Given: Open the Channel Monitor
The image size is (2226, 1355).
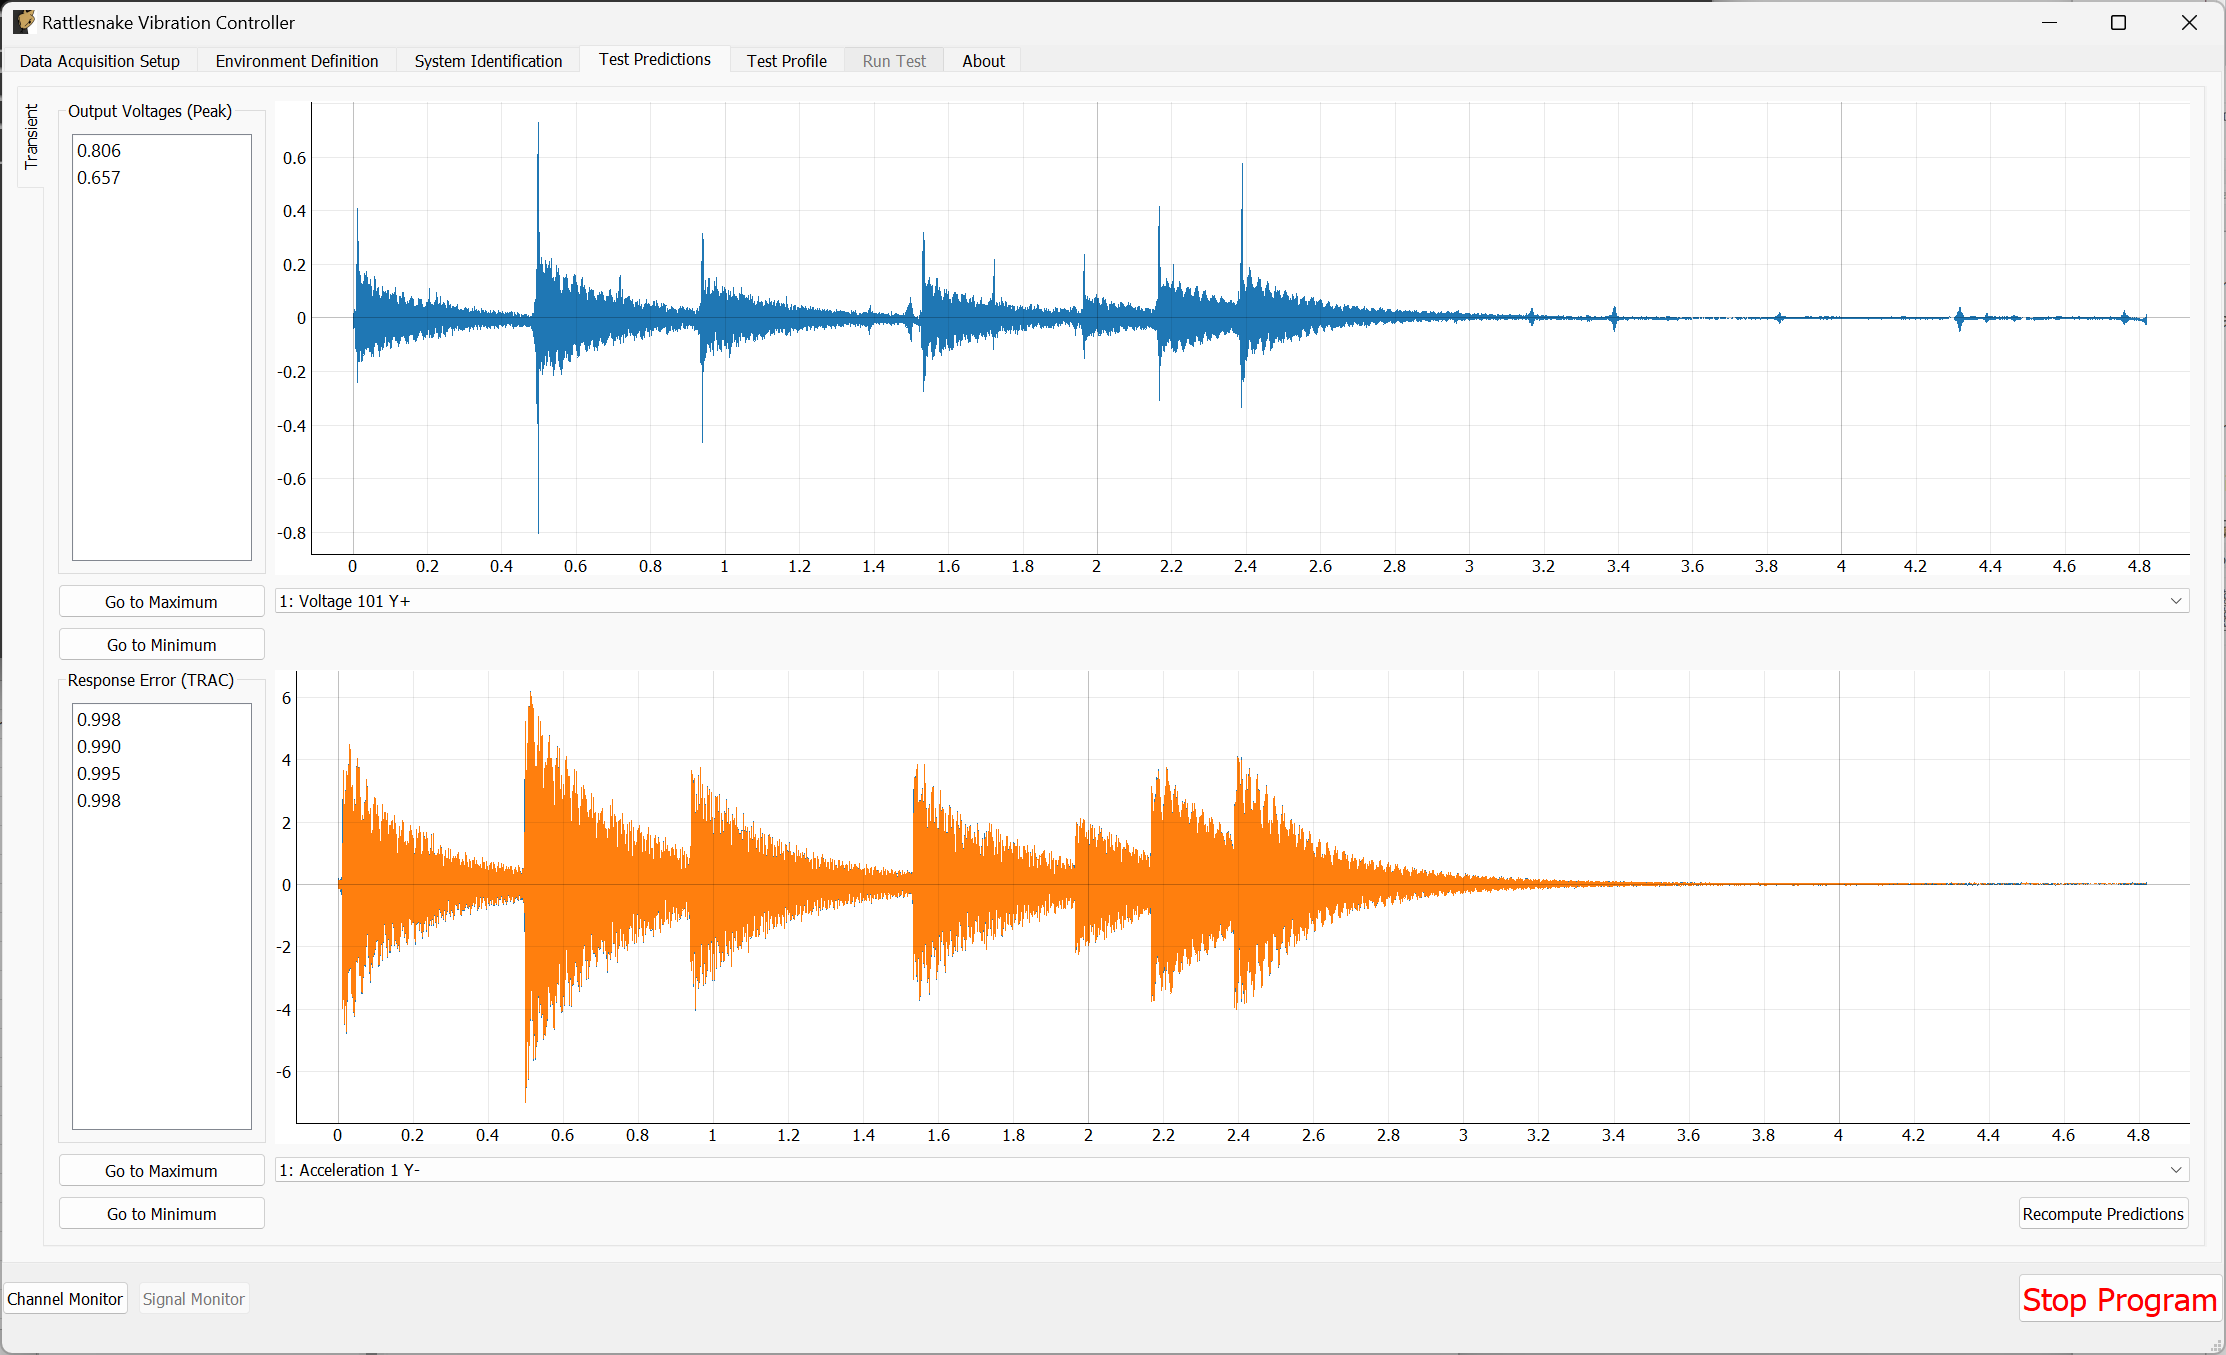Looking at the screenshot, I should point(65,1298).
